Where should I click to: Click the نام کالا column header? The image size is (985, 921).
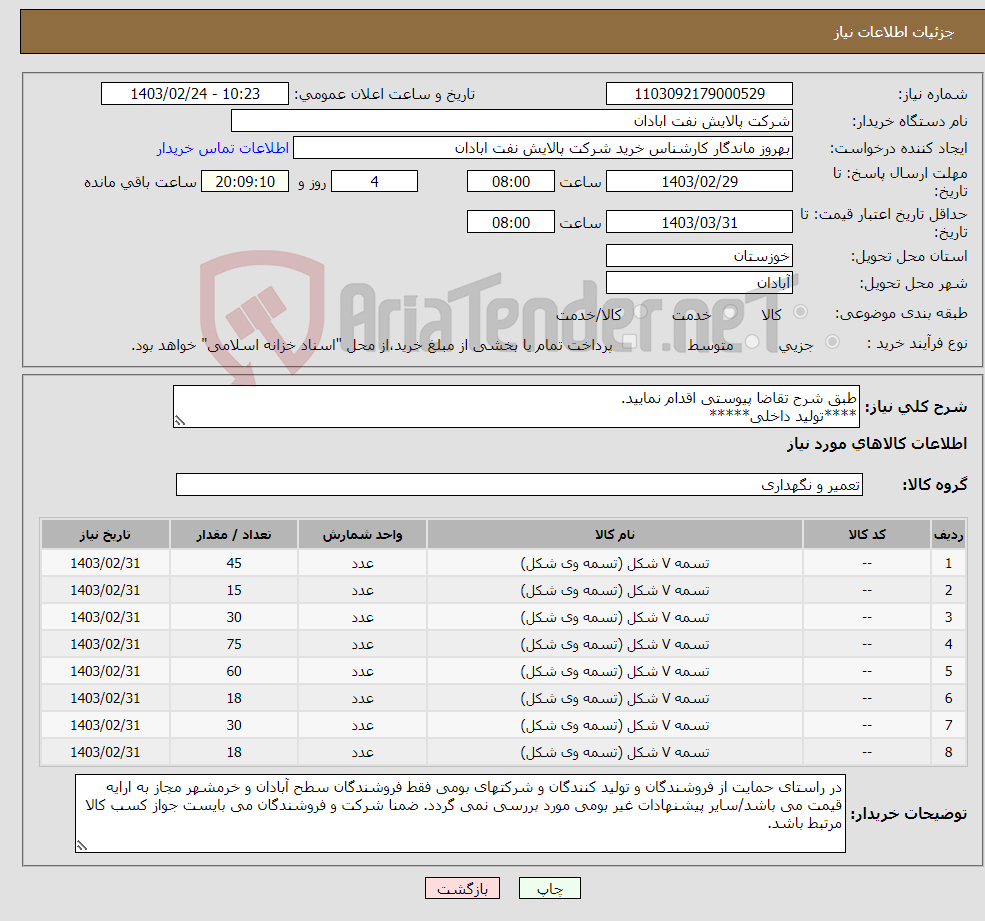(x=614, y=535)
